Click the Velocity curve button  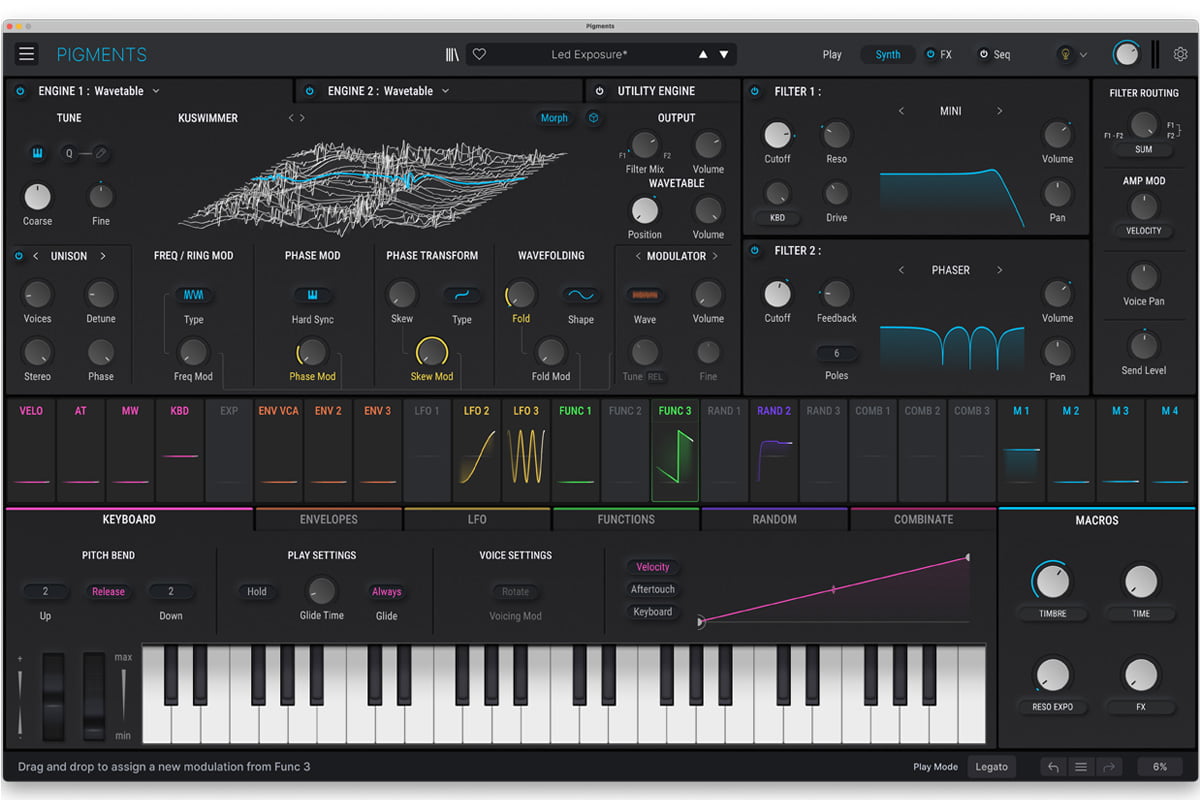pyautogui.click(x=653, y=567)
